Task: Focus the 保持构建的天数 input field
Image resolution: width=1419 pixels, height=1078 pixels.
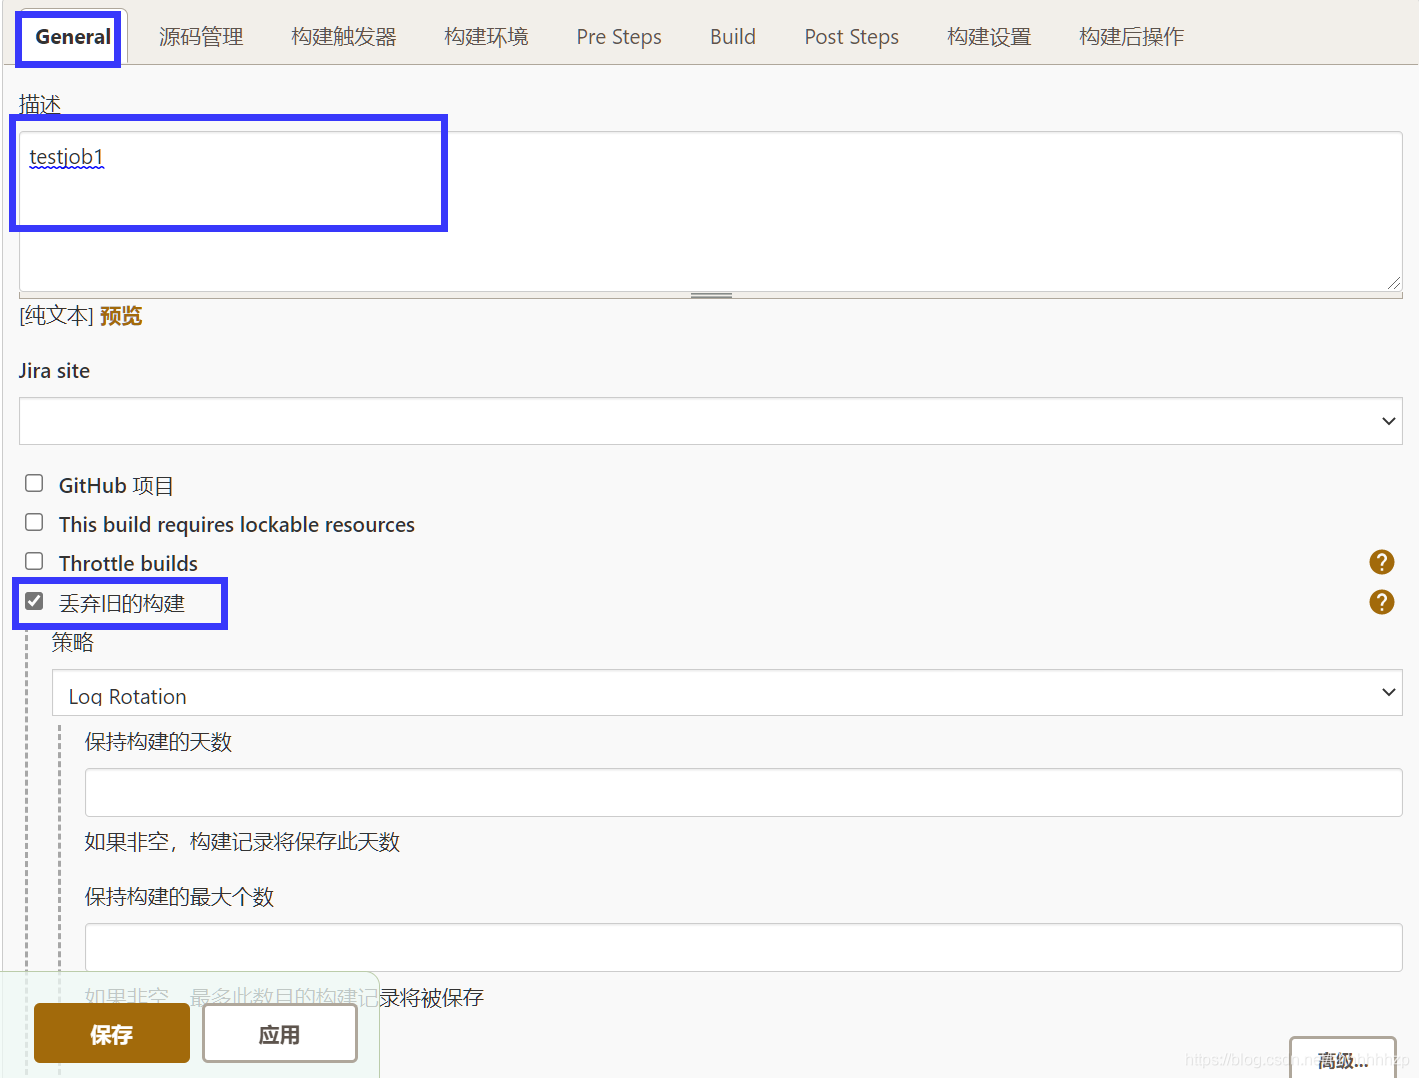Action: (743, 792)
